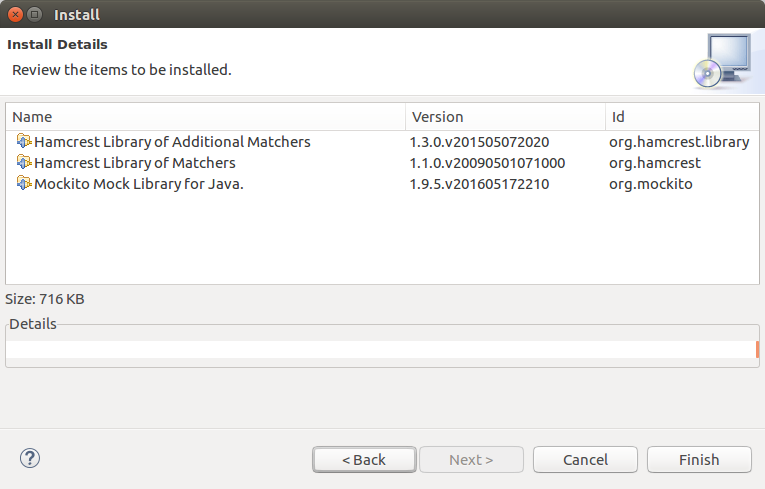Click the disabled Next button
765x489 pixels.
(471, 460)
